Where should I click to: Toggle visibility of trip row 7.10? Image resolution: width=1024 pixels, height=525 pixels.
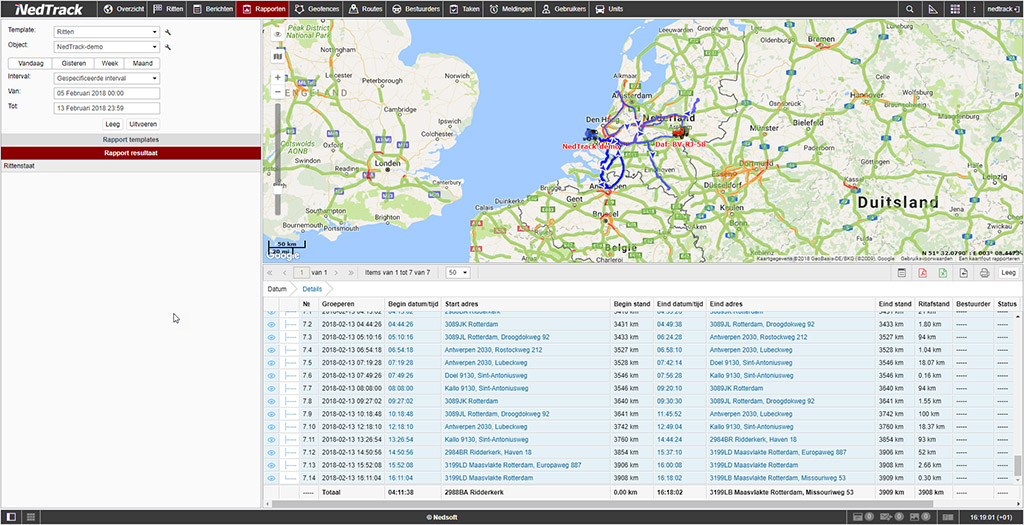click(272, 426)
